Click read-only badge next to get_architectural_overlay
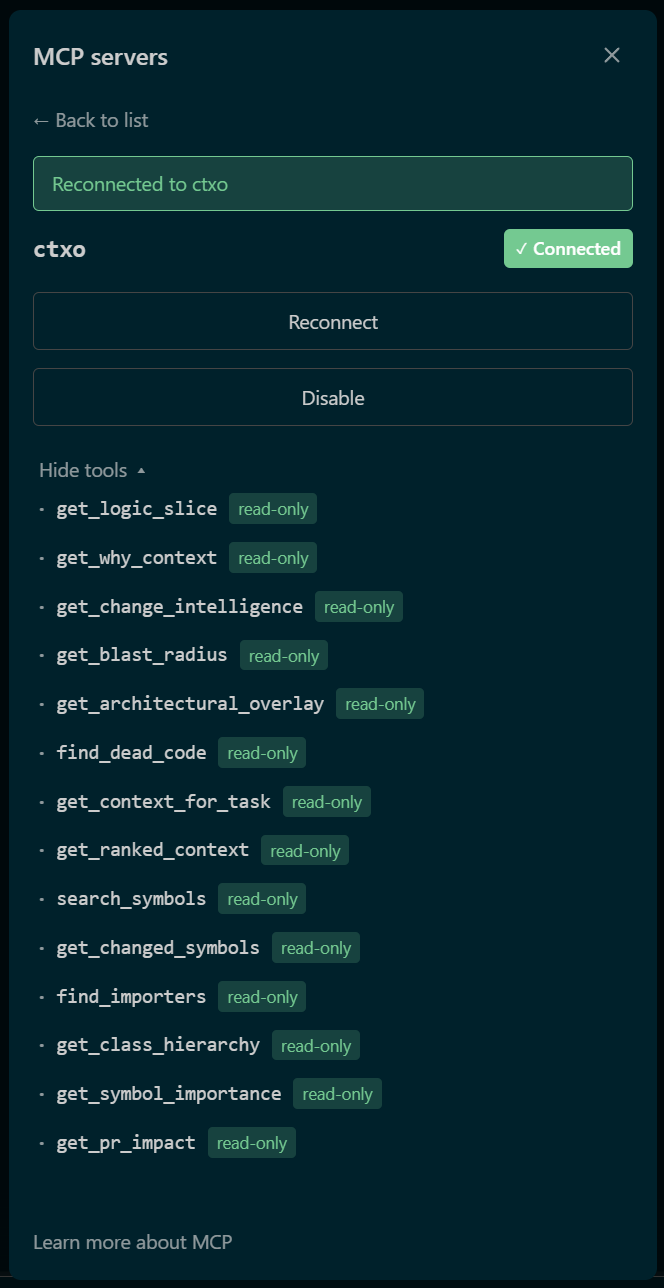The width and height of the screenshot is (664, 1288). (x=380, y=704)
